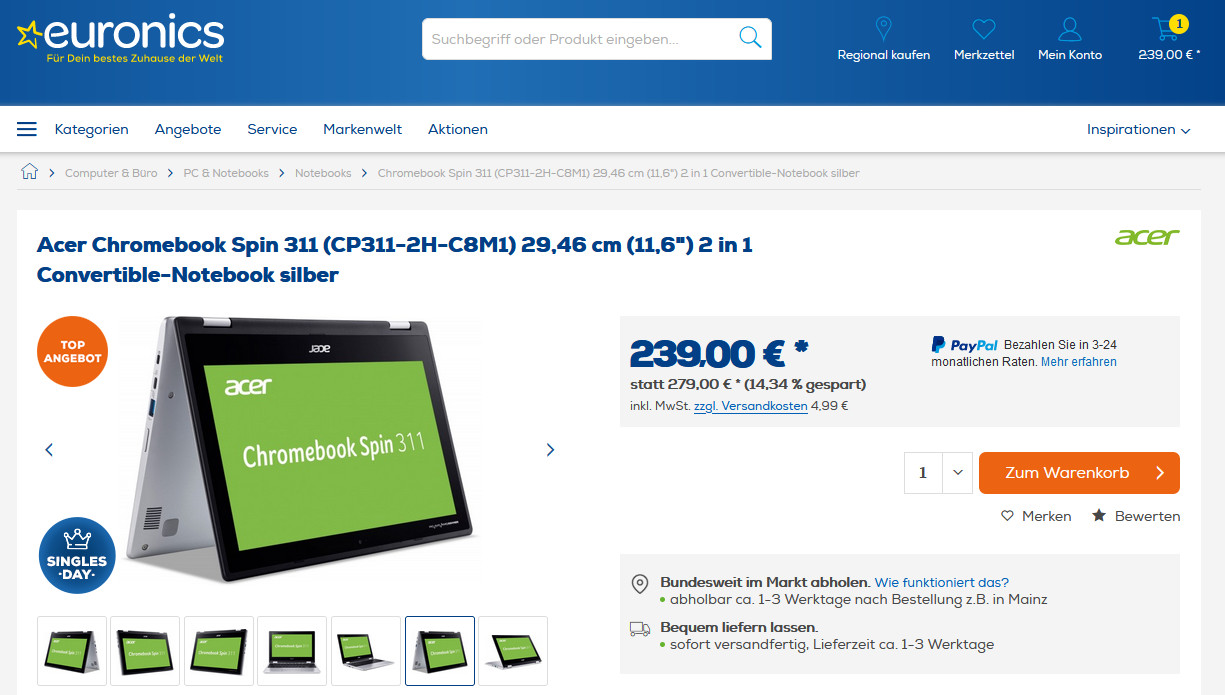Show next product image arrow
The height and width of the screenshot is (695, 1225).
tap(550, 450)
